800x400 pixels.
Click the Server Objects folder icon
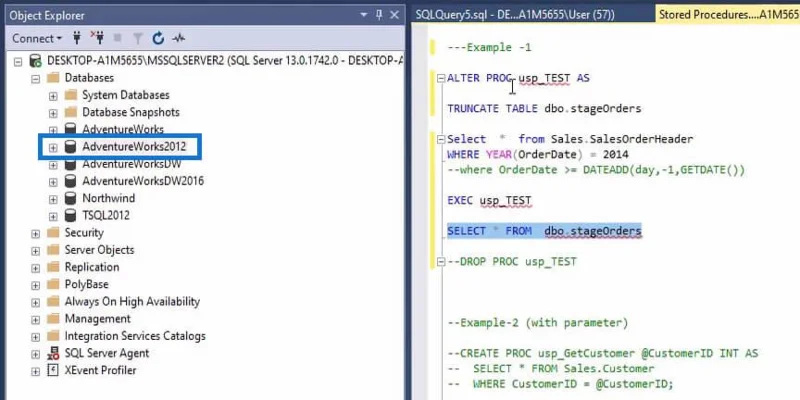click(53, 250)
